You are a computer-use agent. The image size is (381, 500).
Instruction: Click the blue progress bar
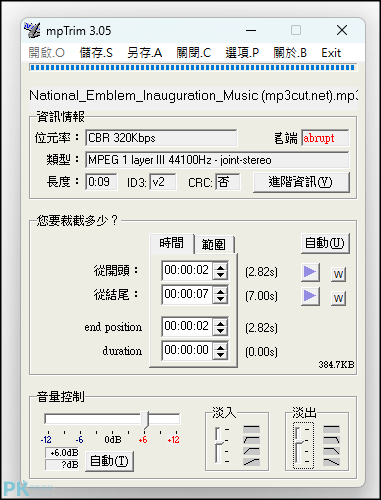tap(193, 68)
